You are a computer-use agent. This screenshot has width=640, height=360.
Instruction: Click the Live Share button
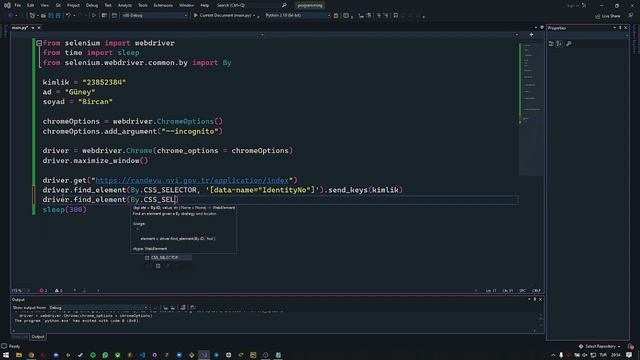[x=607, y=16]
